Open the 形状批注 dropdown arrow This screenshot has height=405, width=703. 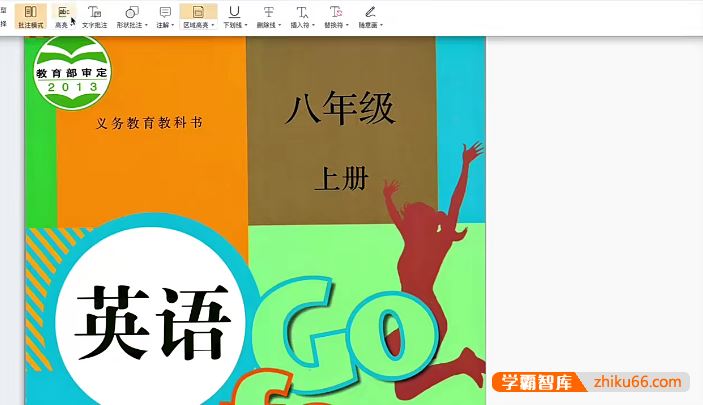(x=146, y=26)
